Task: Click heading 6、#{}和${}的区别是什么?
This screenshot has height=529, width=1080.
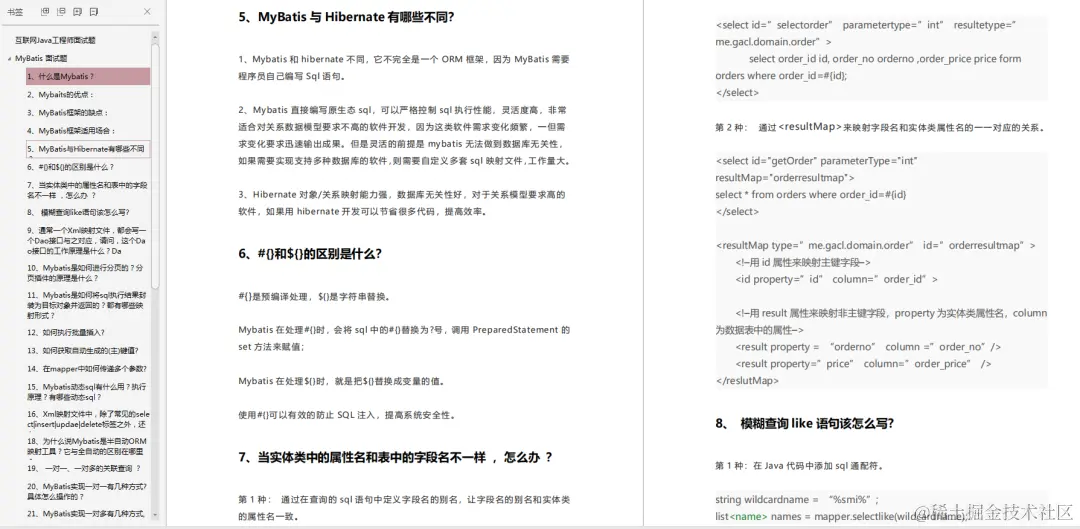Action: coord(310,253)
